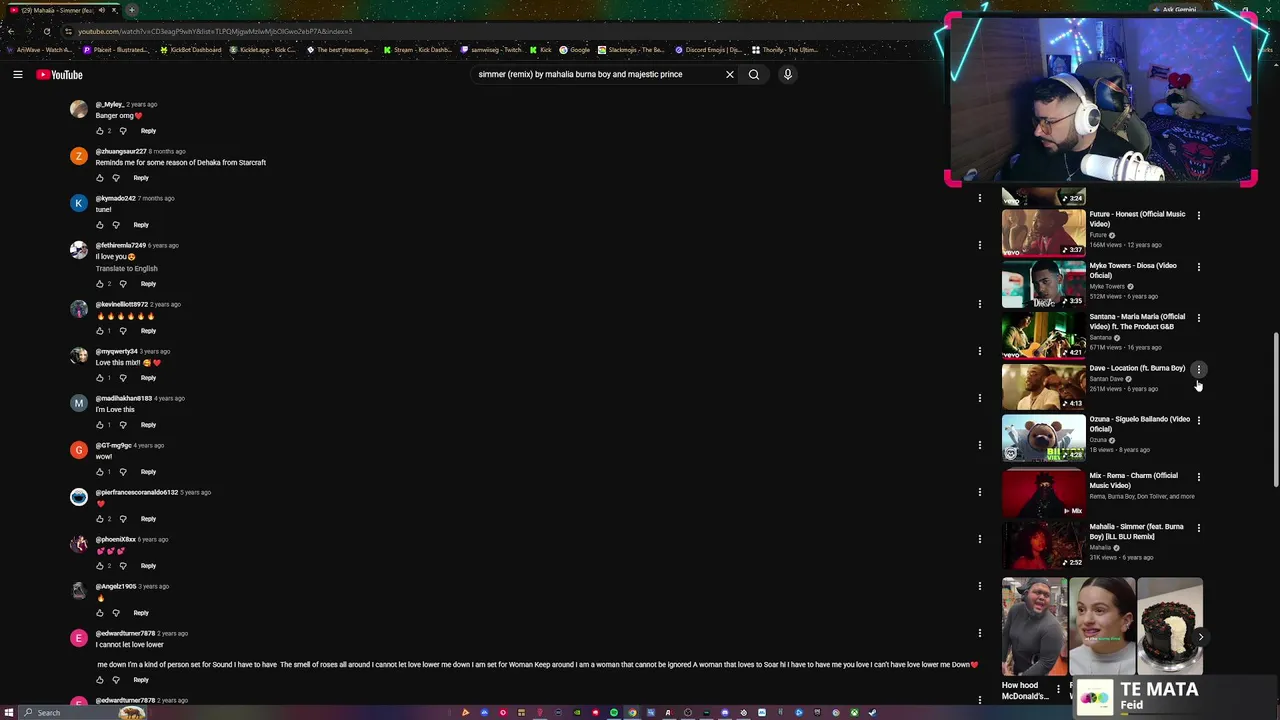Reply to @kevinelliott8972 fire emoji comment

pos(148,331)
